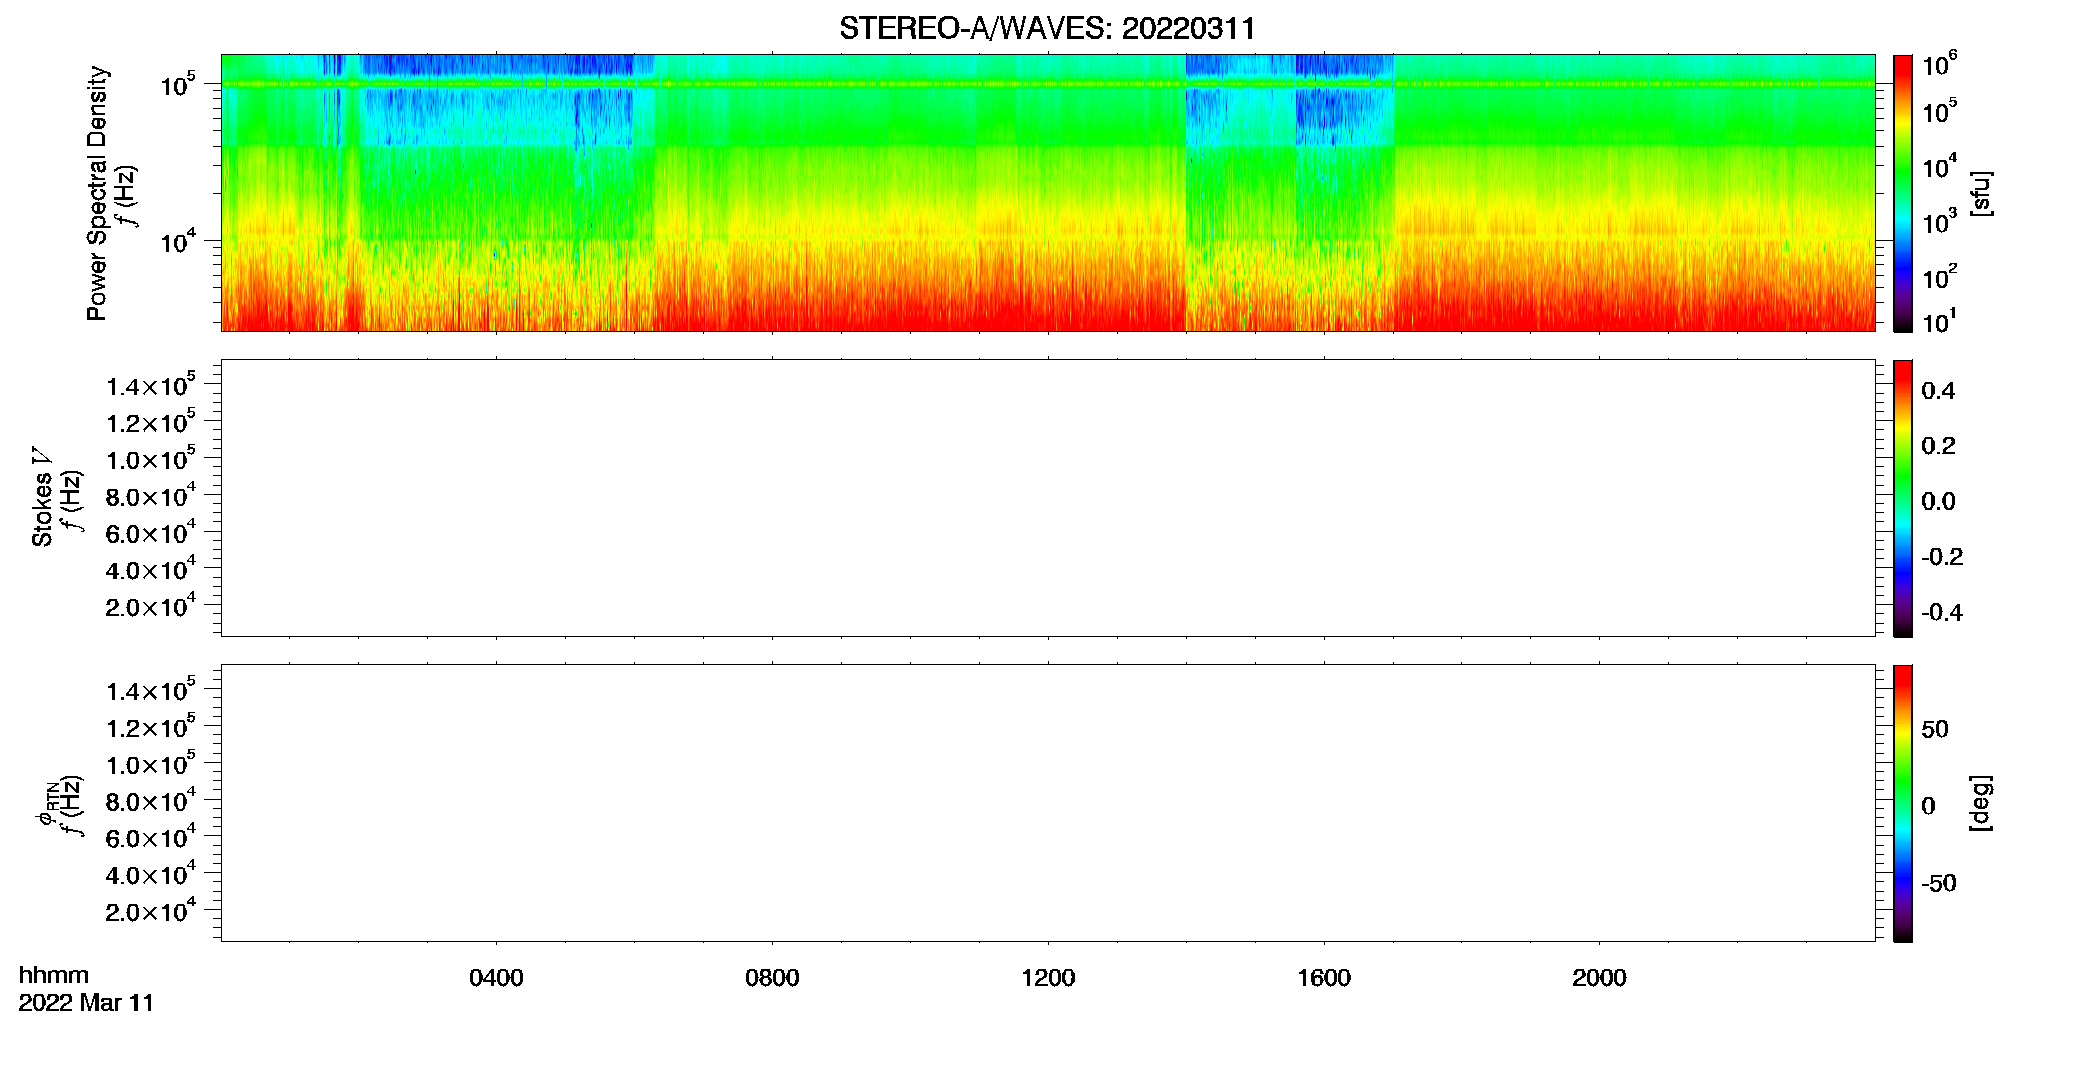This screenshot has height=1080, width=2096.
Task: Select the 0800 time tick label
Action: pyautogui.click(x=772, y=978)
